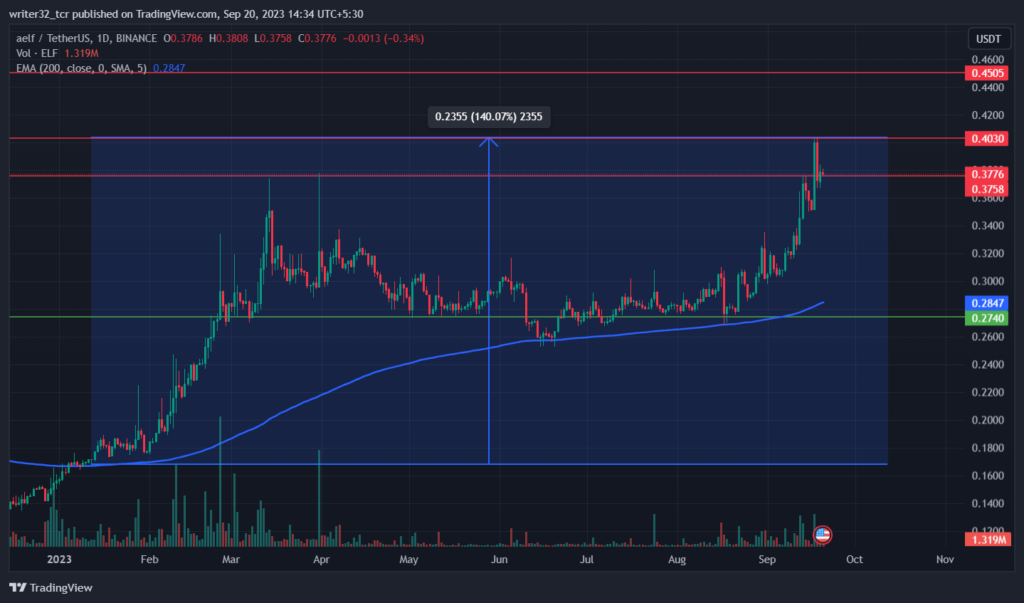Click the published-by header text at top
The width and height of the screenshot is (1024, 603).
coord(186,14)
